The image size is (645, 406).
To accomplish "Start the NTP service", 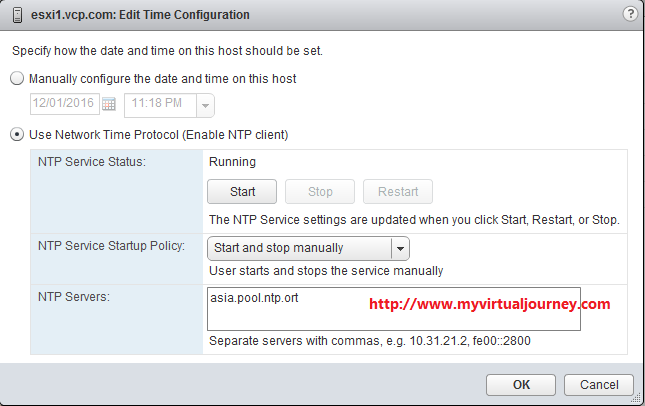I will click(242, 191).
